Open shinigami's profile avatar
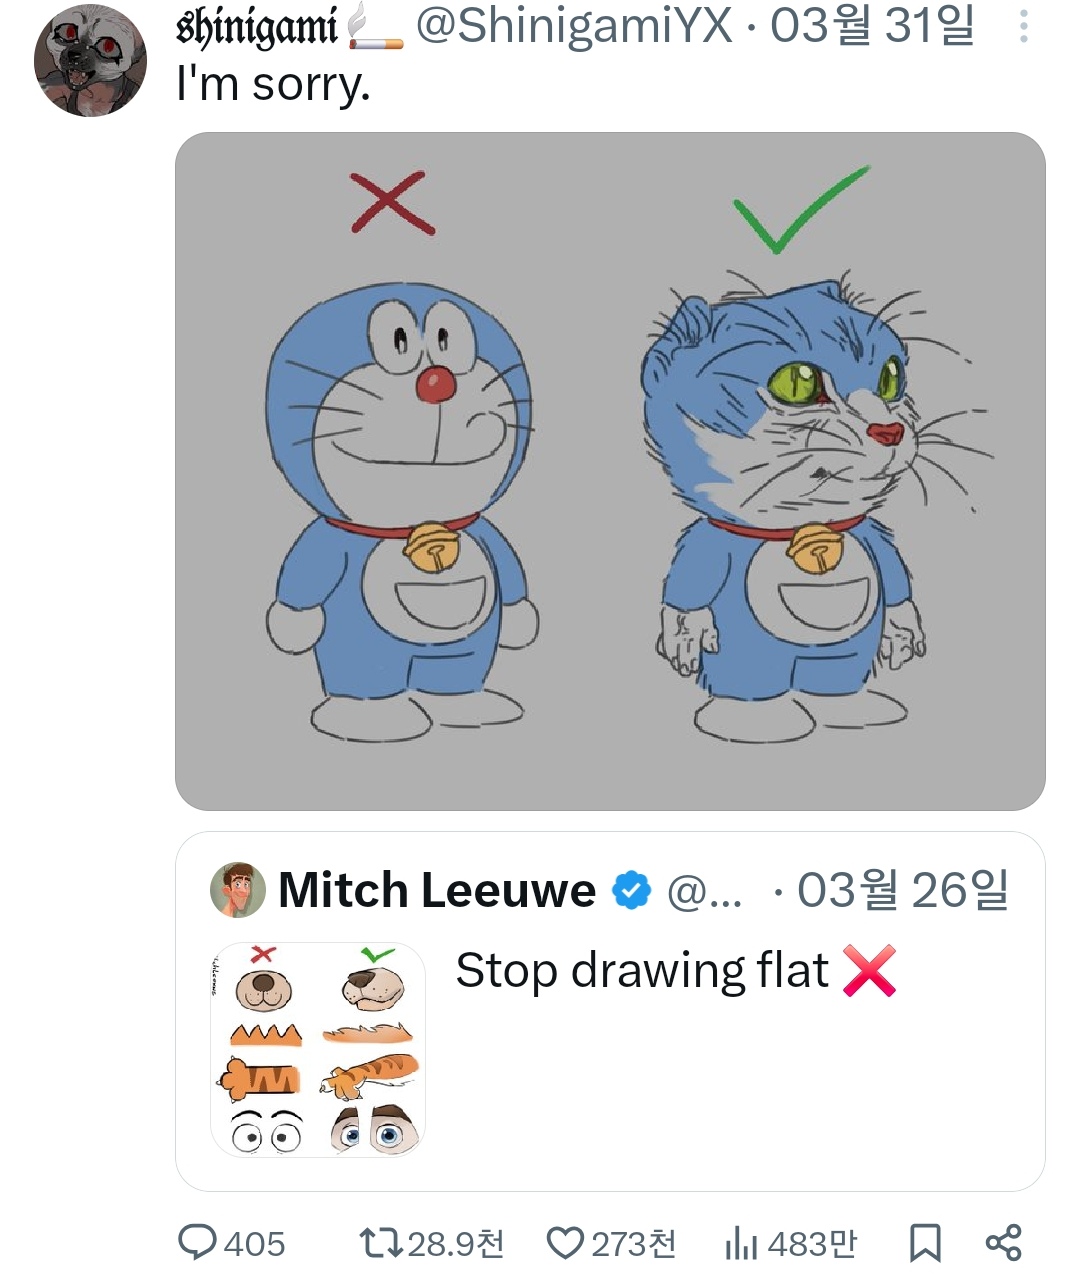Image resolution: width=1080 pixels, height=1287 pixels. [x=90, y=61]
